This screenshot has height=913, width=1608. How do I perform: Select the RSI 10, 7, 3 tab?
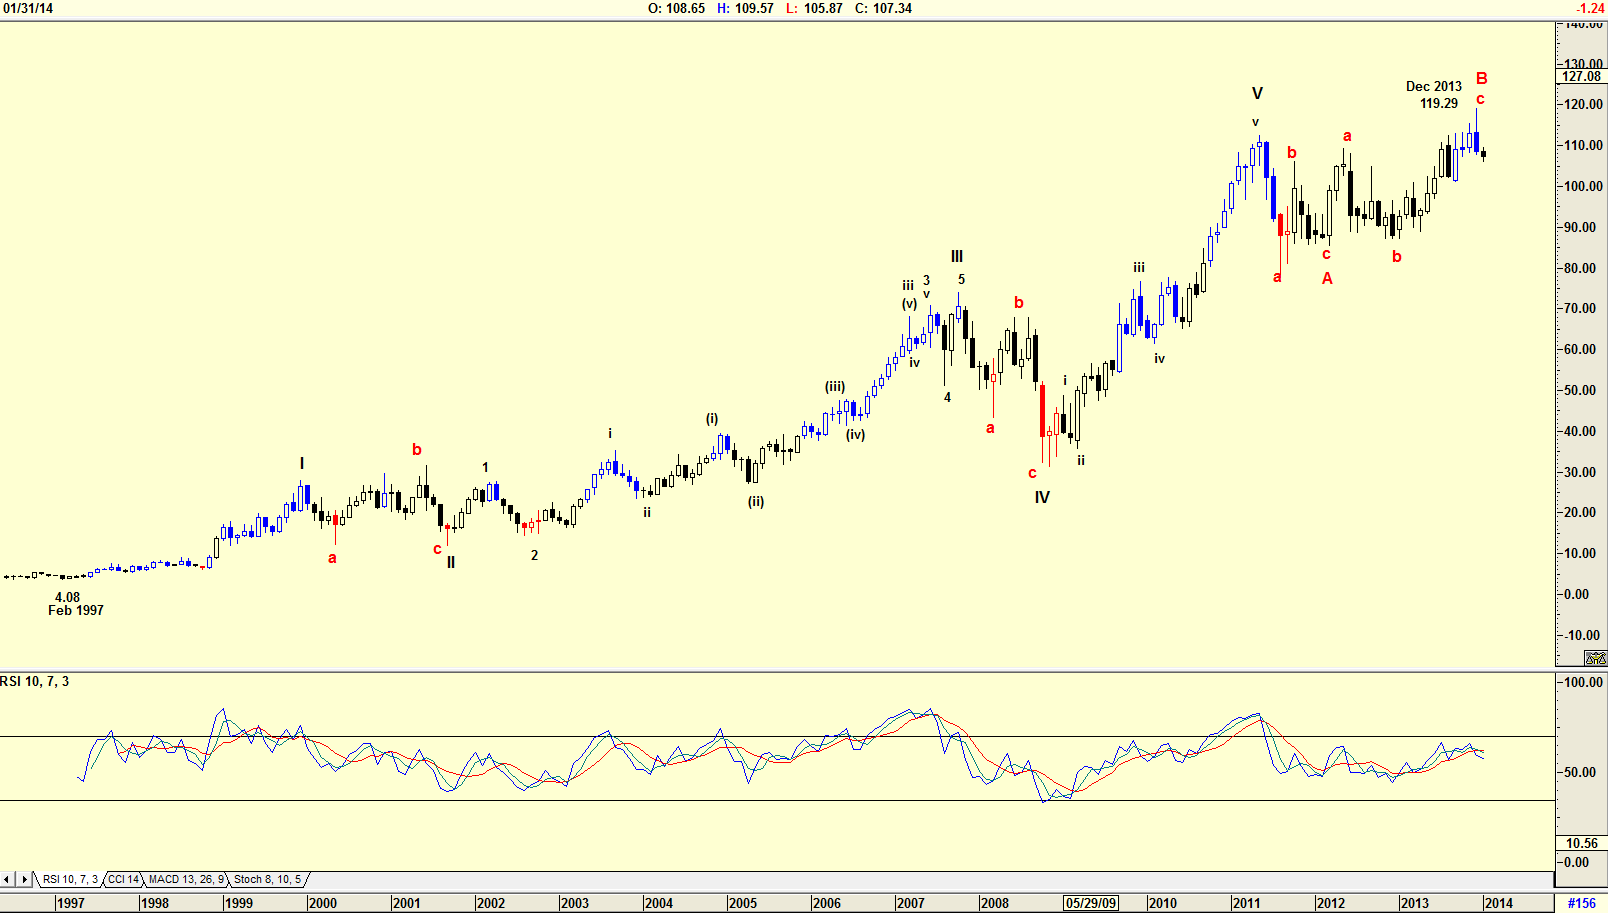pos(70,879)
